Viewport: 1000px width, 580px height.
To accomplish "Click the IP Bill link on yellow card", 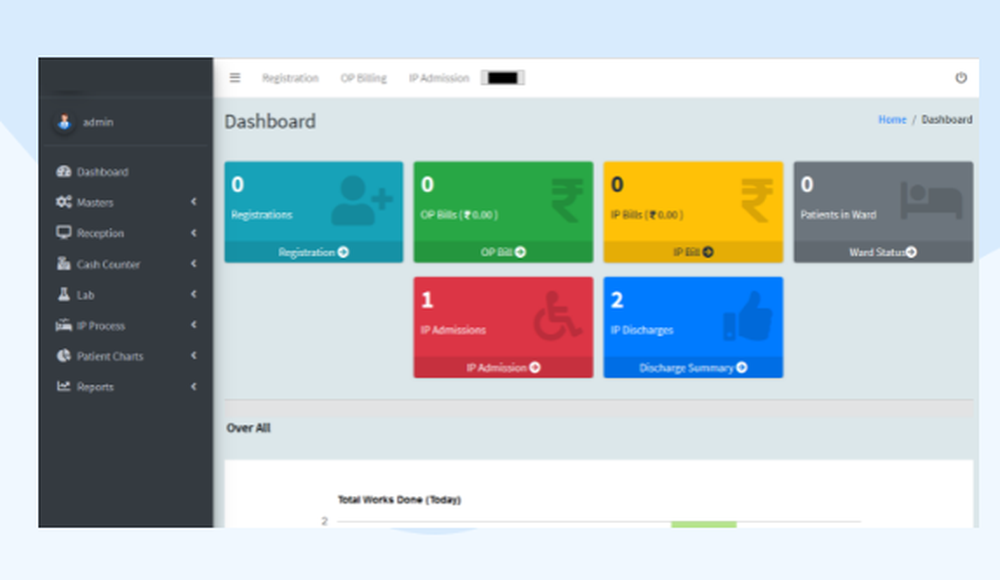I will pos(686,252).
